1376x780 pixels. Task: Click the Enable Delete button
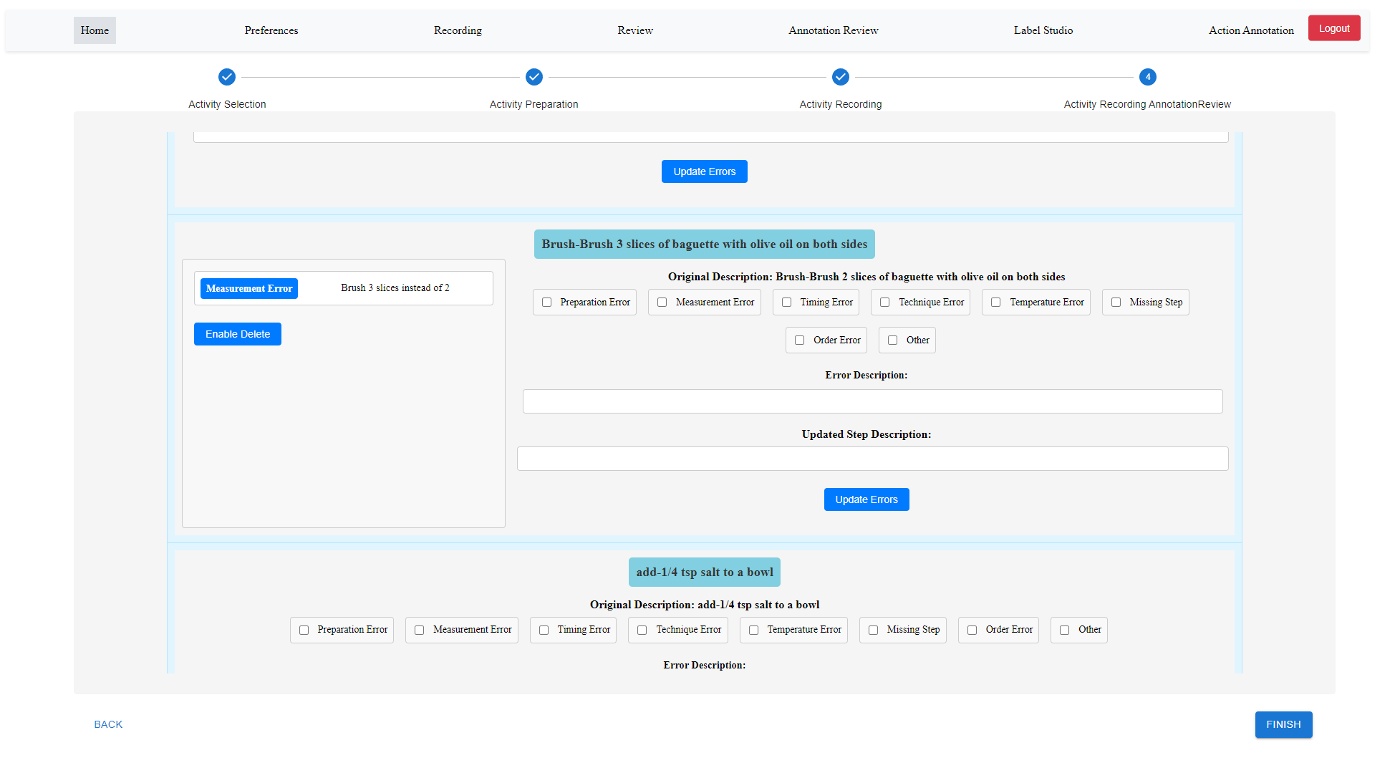[x=238, y=333]
